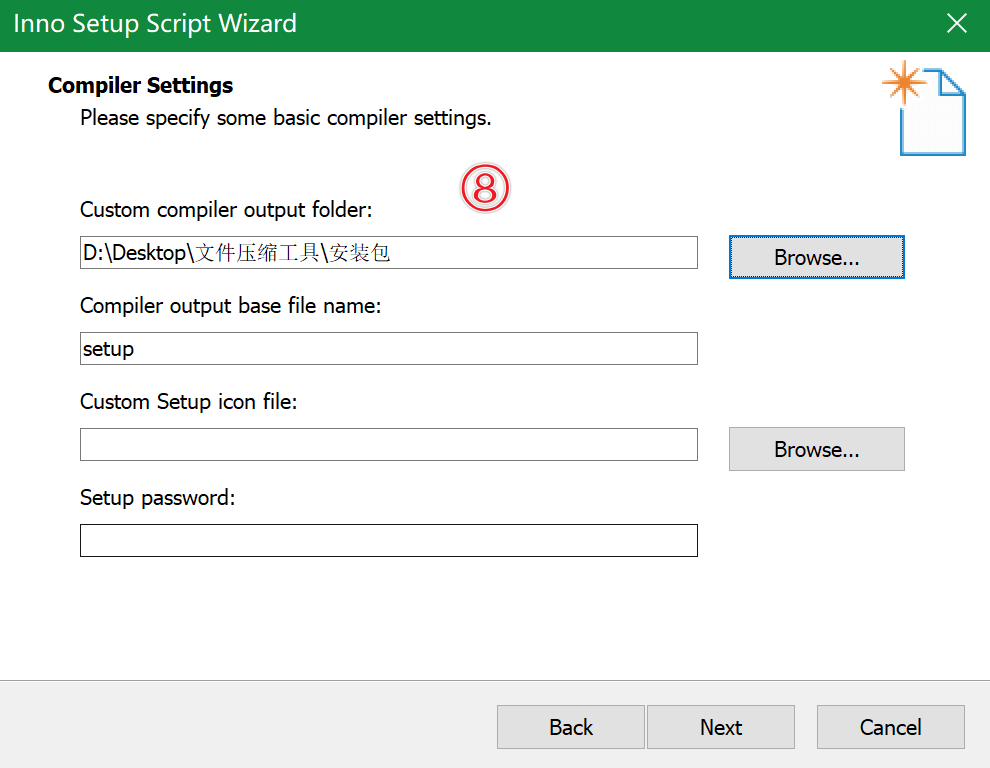Browse for a custom Setup icon file
The image size is (990, 768).
pos(816,449)
